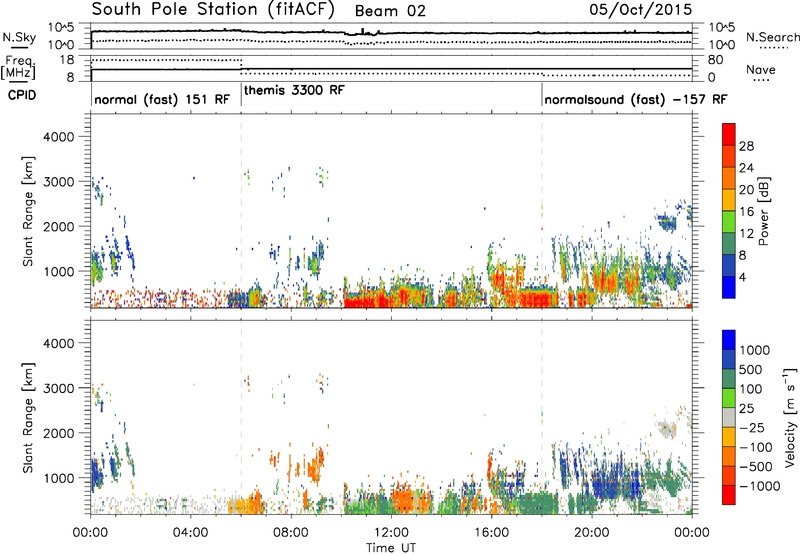Click the '80' Nave axis value

[715, 60]
